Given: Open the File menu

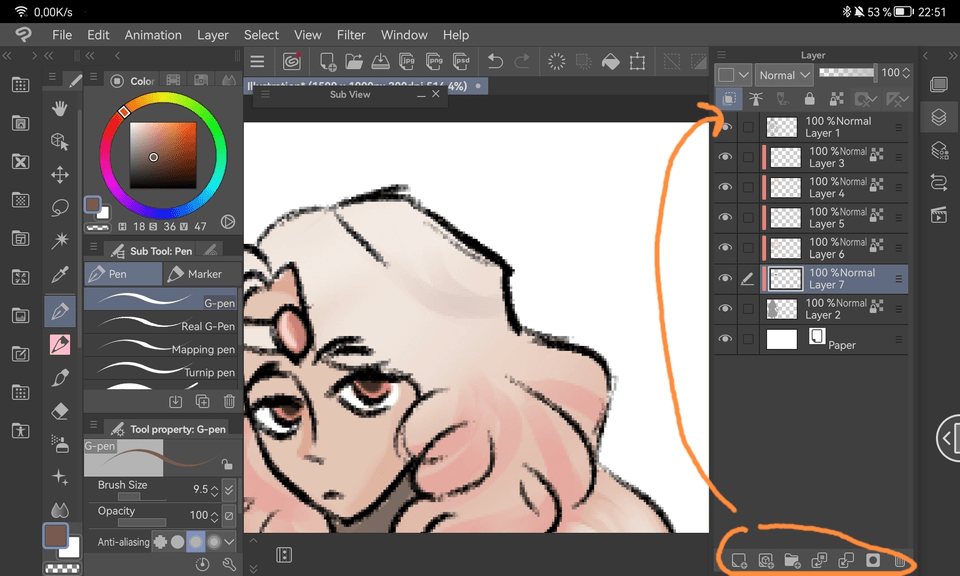Looking at the screenshot, I should 62,35.
